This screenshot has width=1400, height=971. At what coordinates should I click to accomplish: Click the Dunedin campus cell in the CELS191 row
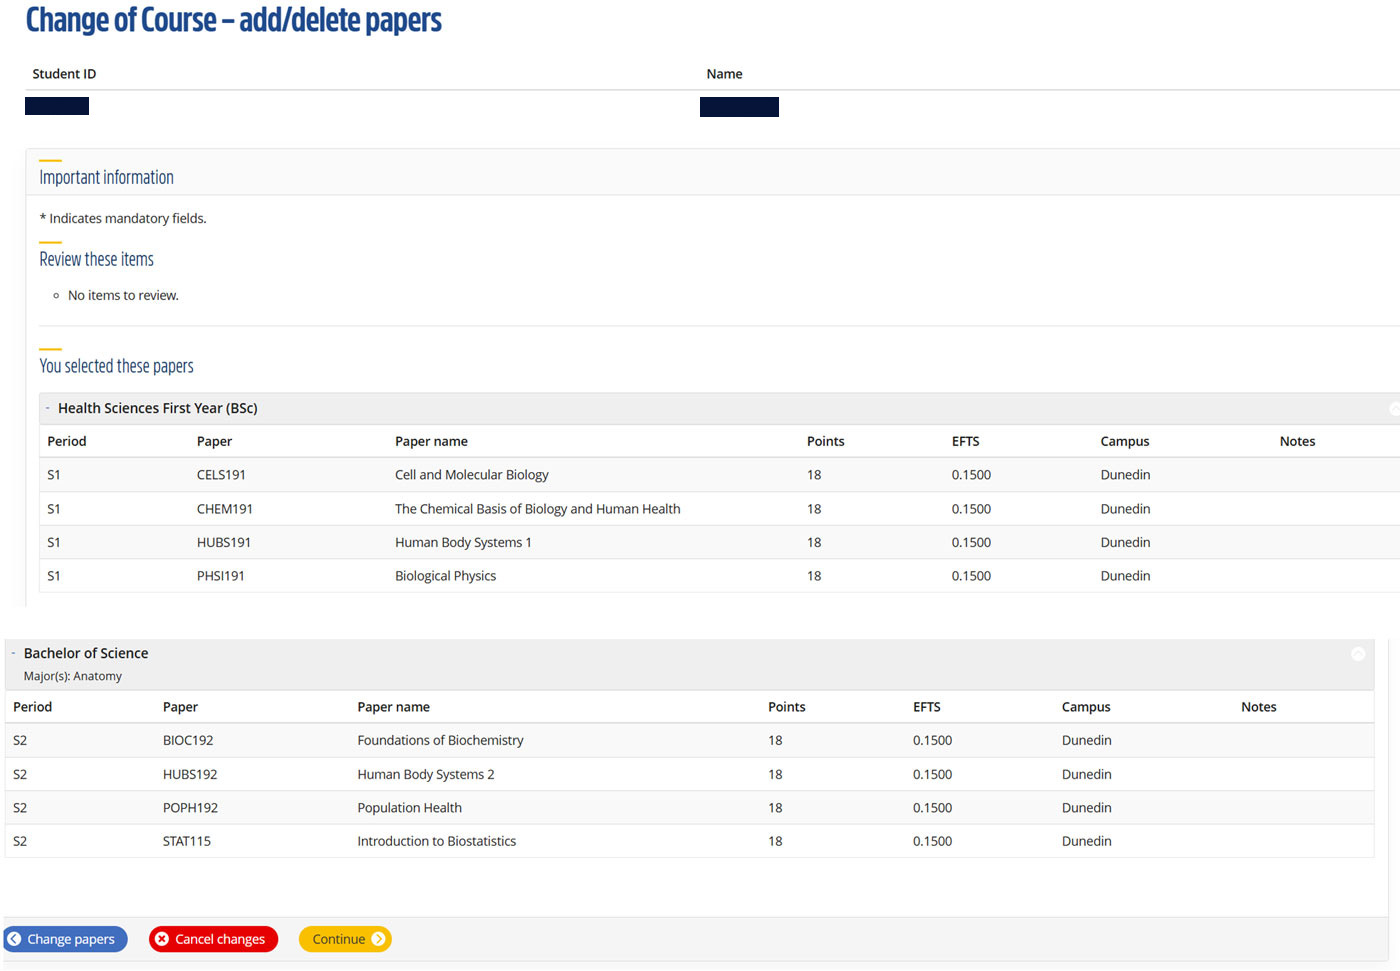click(1126, 475)
